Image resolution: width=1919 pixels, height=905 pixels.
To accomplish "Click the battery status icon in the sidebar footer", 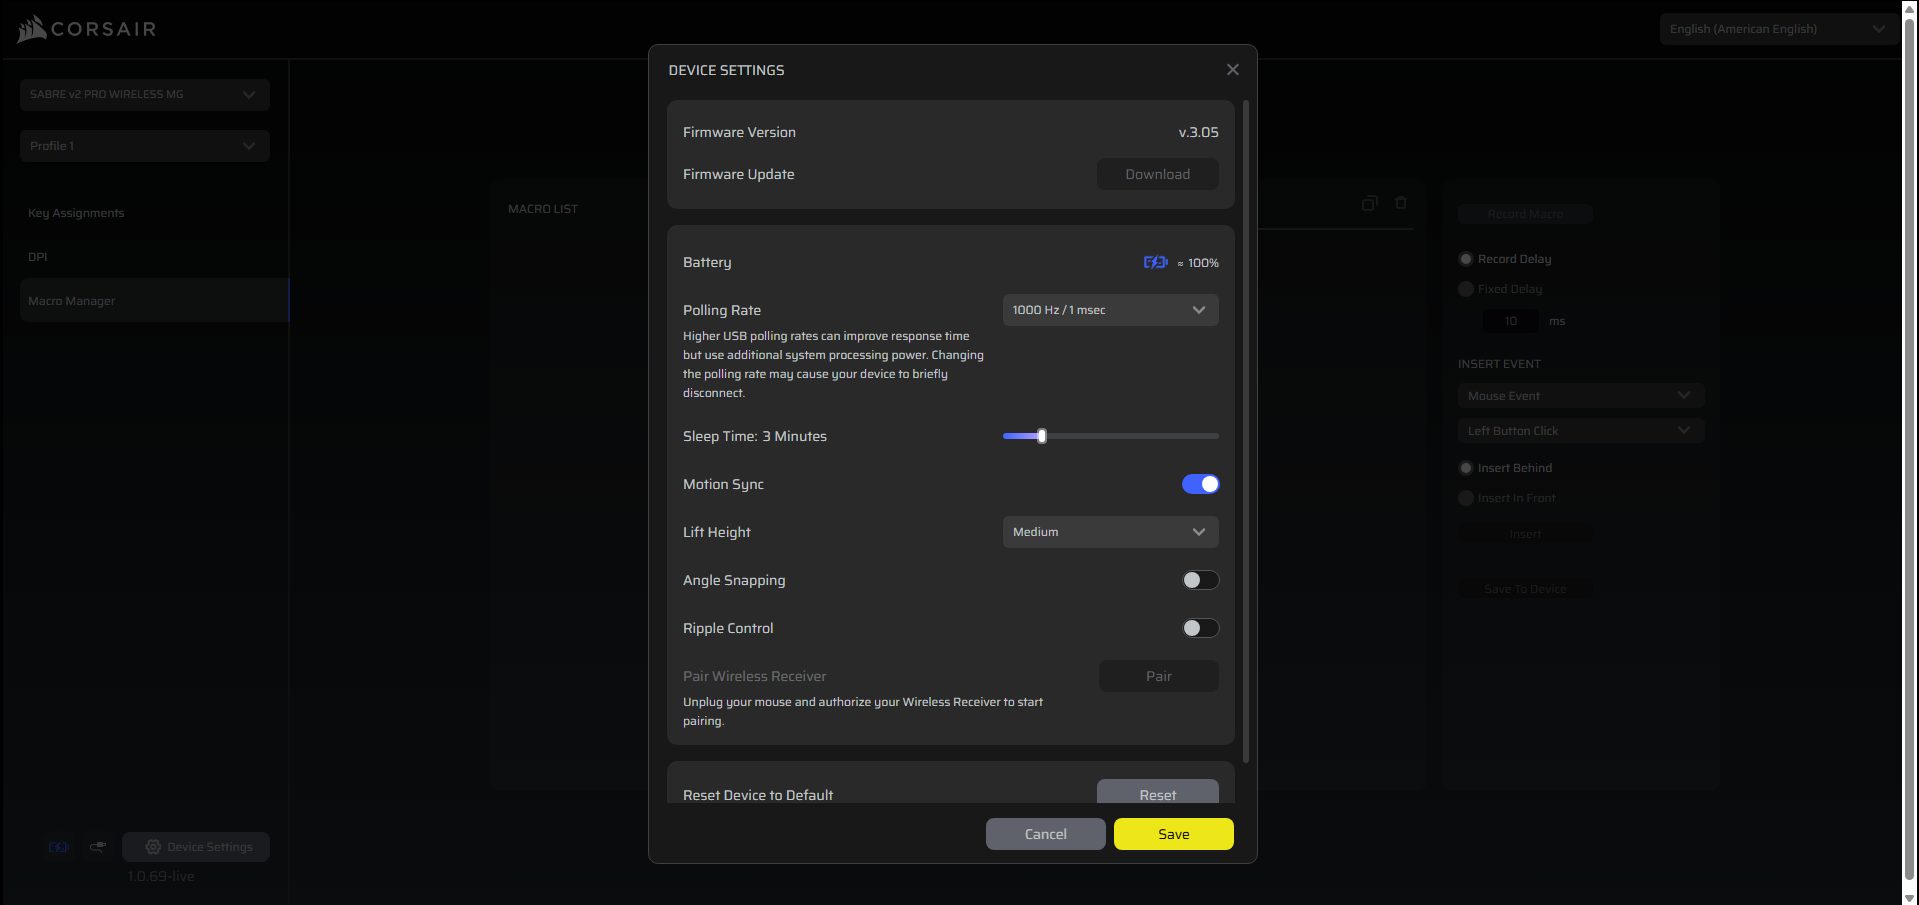I will (59, 847).
